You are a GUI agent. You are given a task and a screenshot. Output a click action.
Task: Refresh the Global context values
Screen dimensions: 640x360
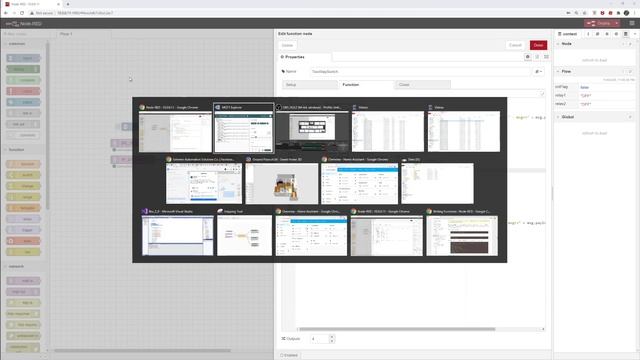(631, 117)
